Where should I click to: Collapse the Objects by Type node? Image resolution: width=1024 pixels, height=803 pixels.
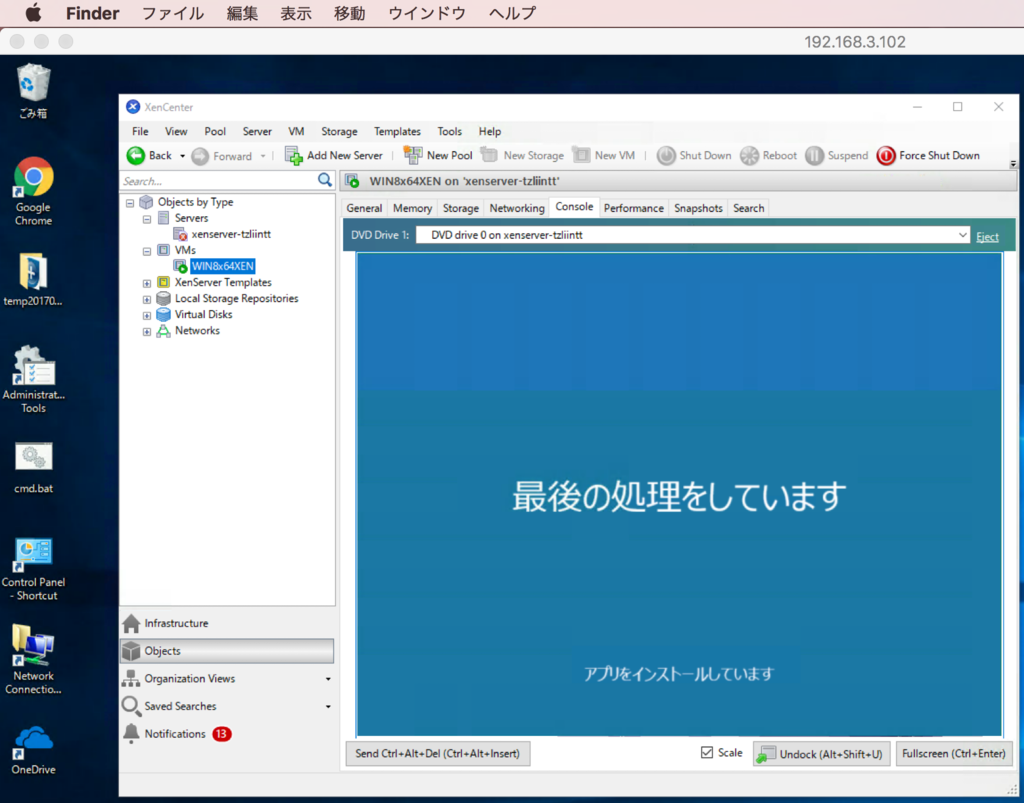point(130,202)
